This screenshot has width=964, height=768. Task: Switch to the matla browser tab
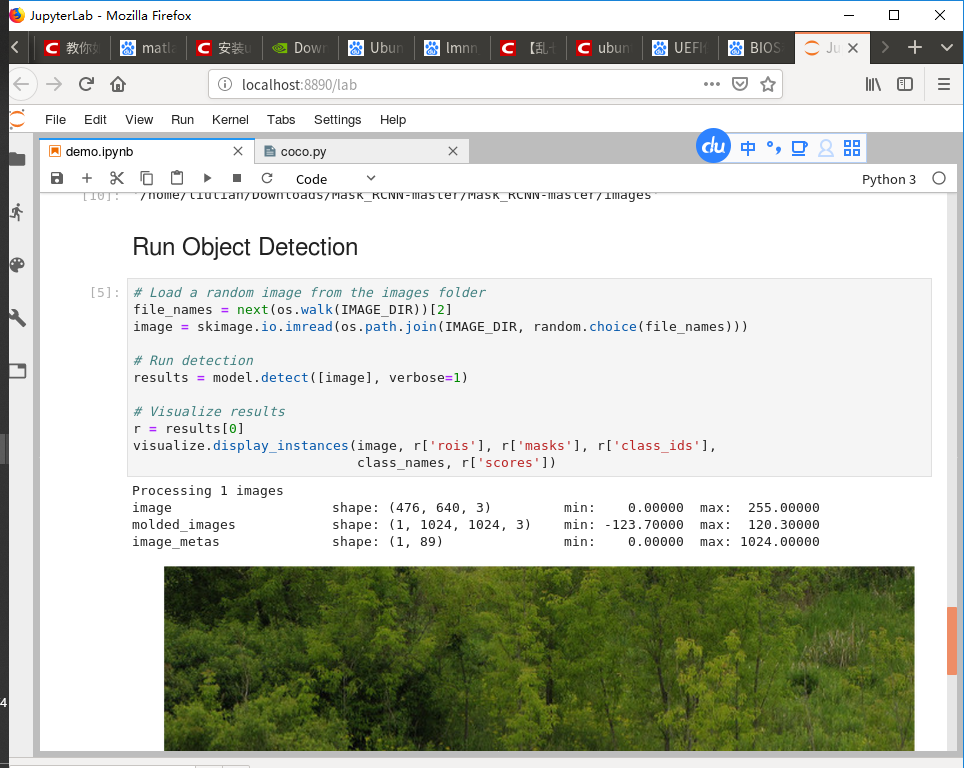click(148, 48)
